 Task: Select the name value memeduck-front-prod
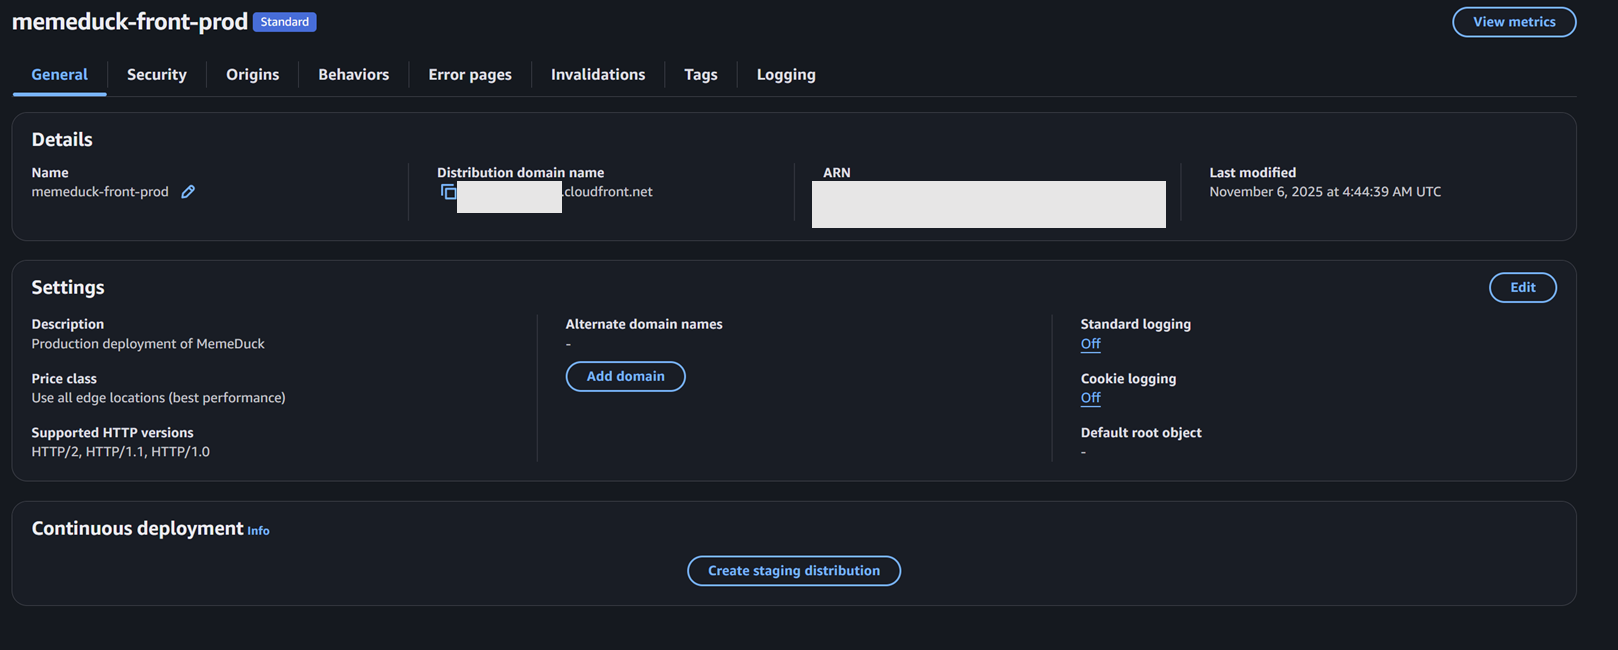[100, 192]
